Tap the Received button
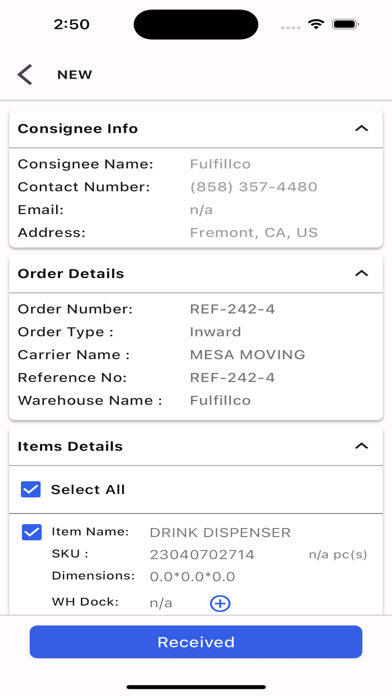Image resolution: width=392 pixels, height=696 pixels. 196,642
